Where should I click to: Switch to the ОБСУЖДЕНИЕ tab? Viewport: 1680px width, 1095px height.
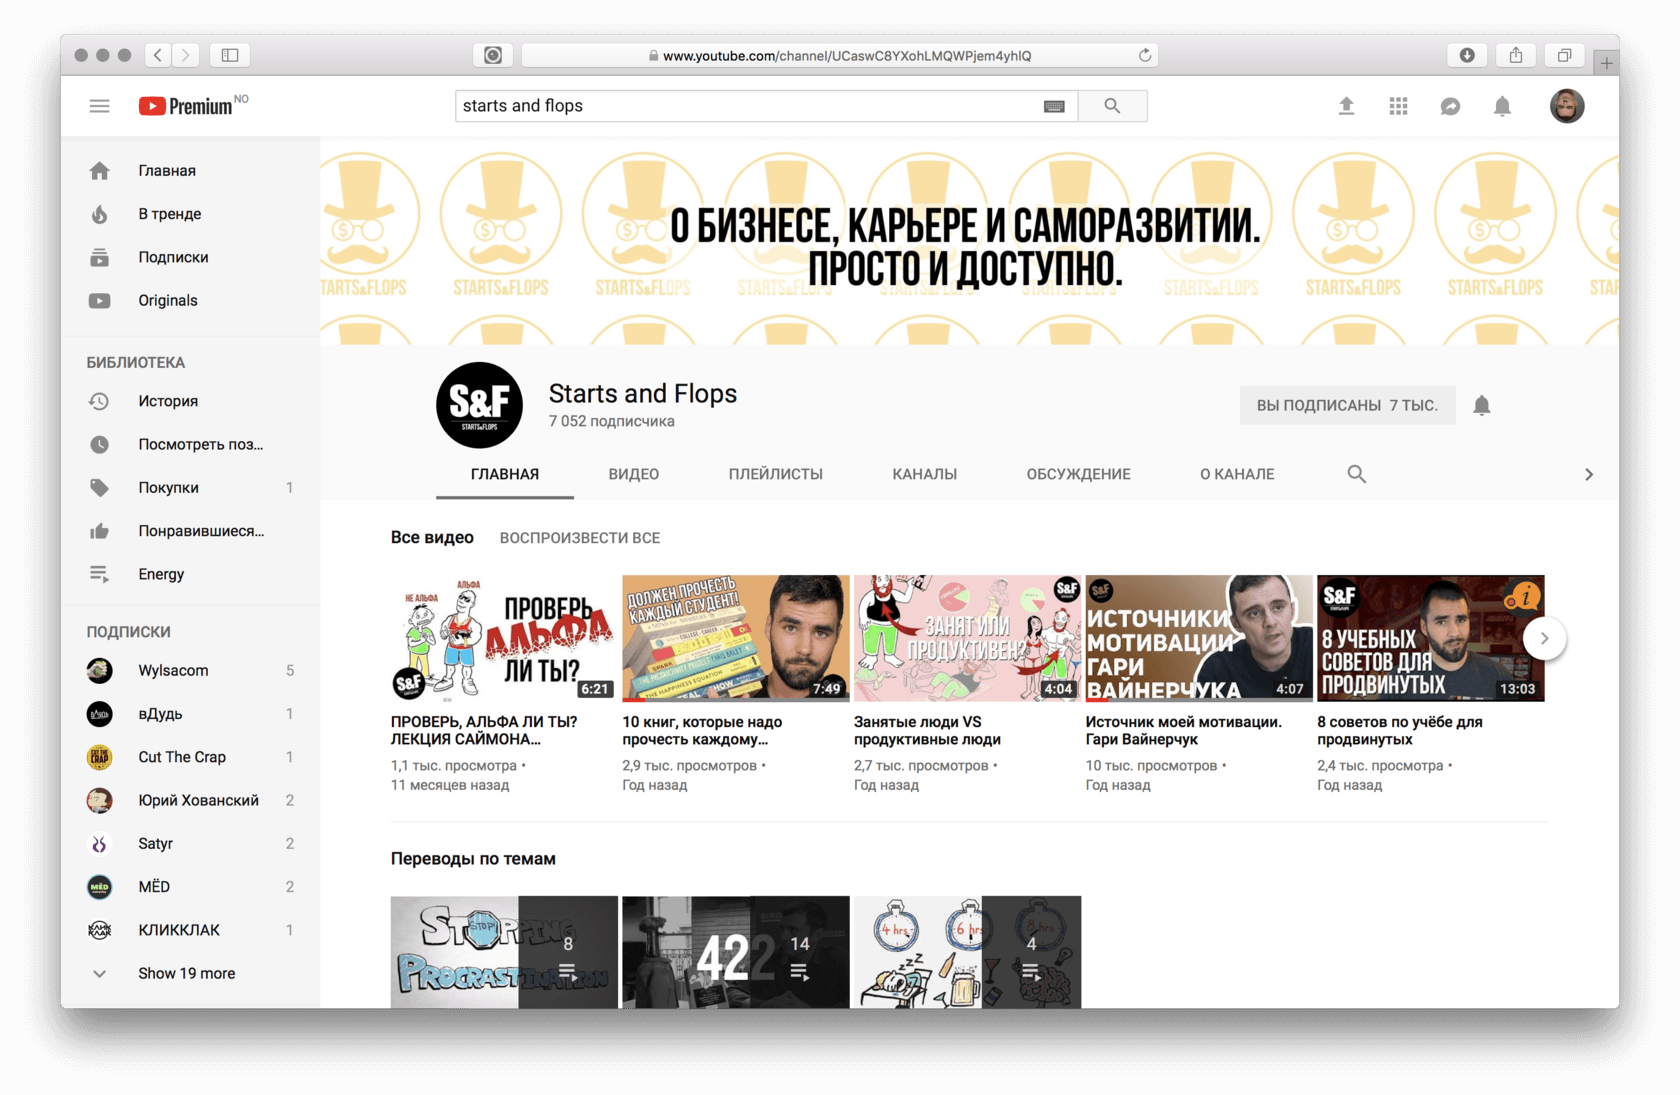coord(1079,474)
